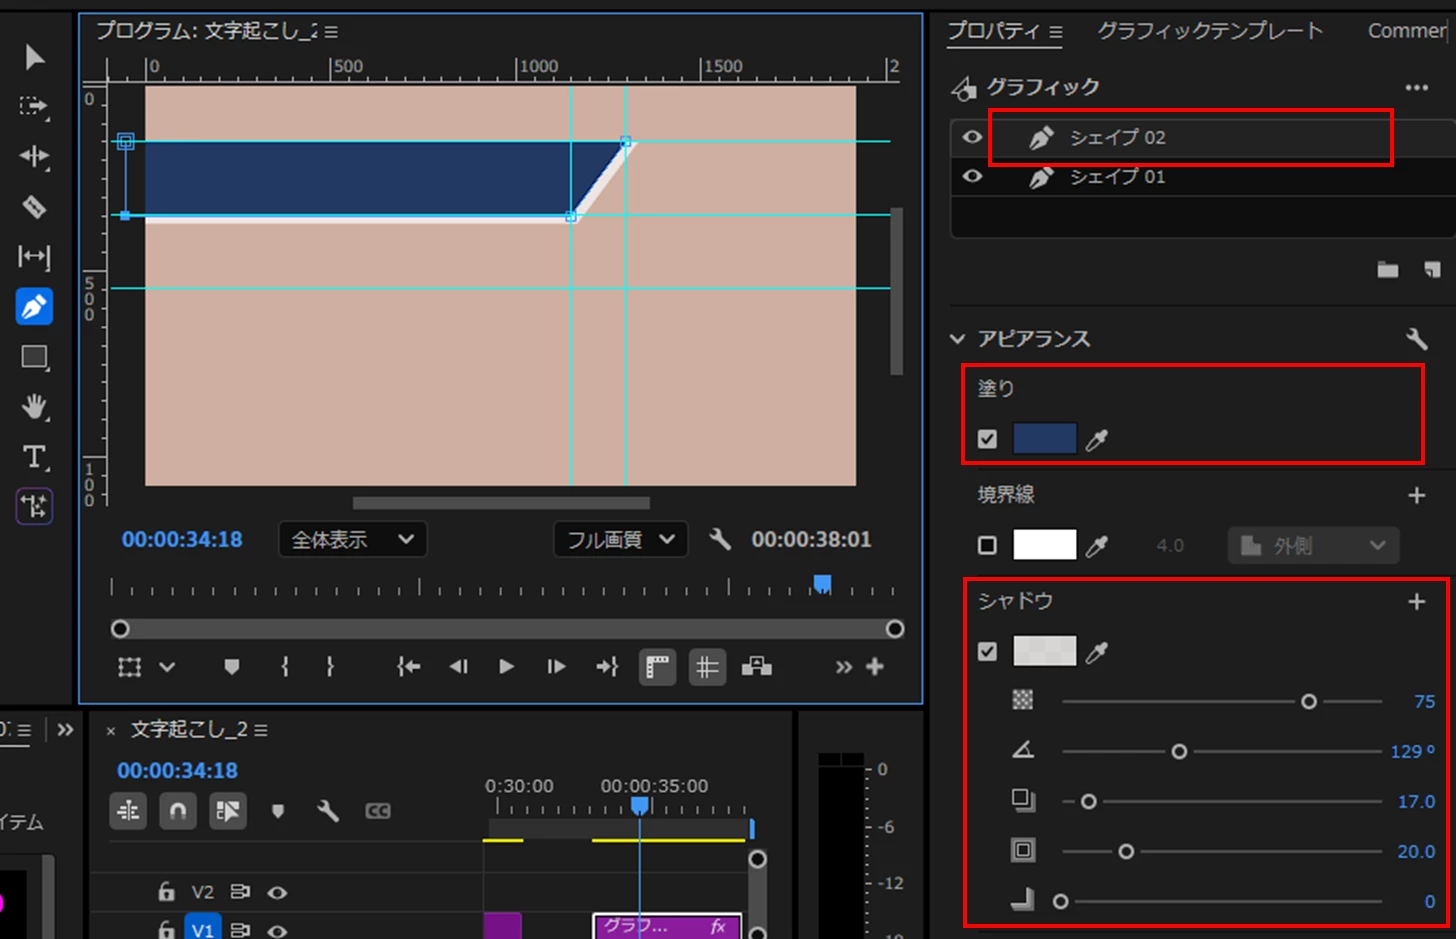Collapse the アピアランス section
The height and width of the screenshot is (939, 1456).
coord(957,339)
